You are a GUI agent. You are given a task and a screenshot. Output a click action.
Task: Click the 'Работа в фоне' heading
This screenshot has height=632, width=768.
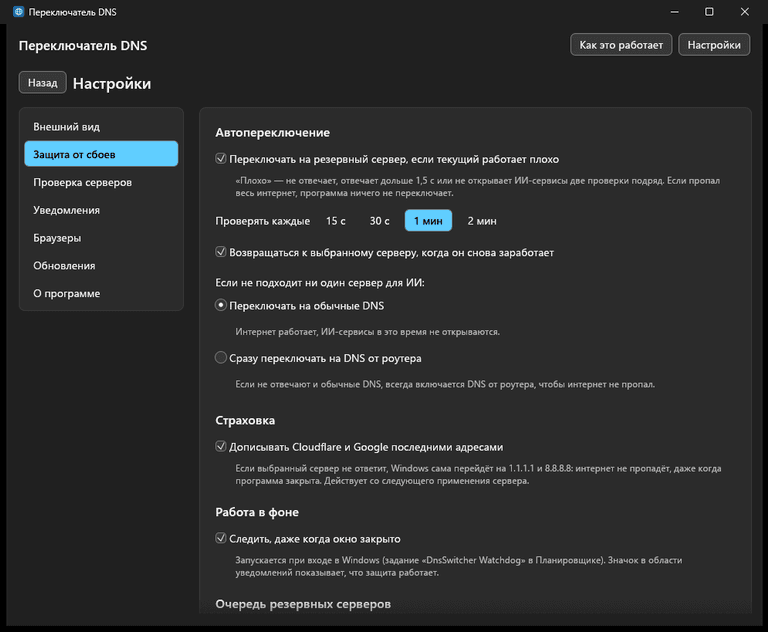pyautogui.click(x=257, y=512)
